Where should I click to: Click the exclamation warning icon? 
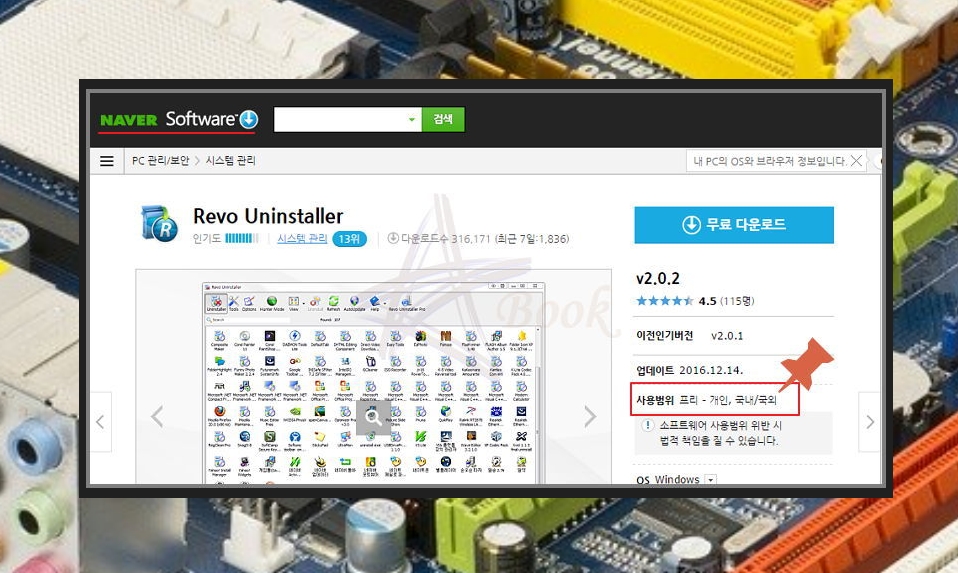pos(648,425)
